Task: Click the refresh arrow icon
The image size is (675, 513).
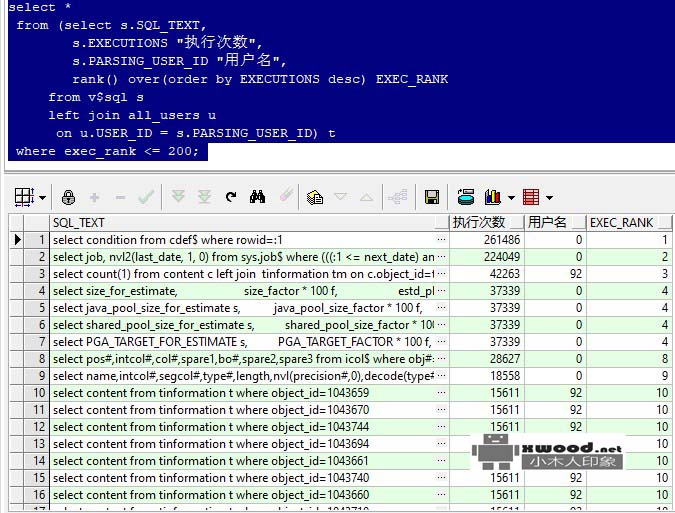Action: click(231, 197)
